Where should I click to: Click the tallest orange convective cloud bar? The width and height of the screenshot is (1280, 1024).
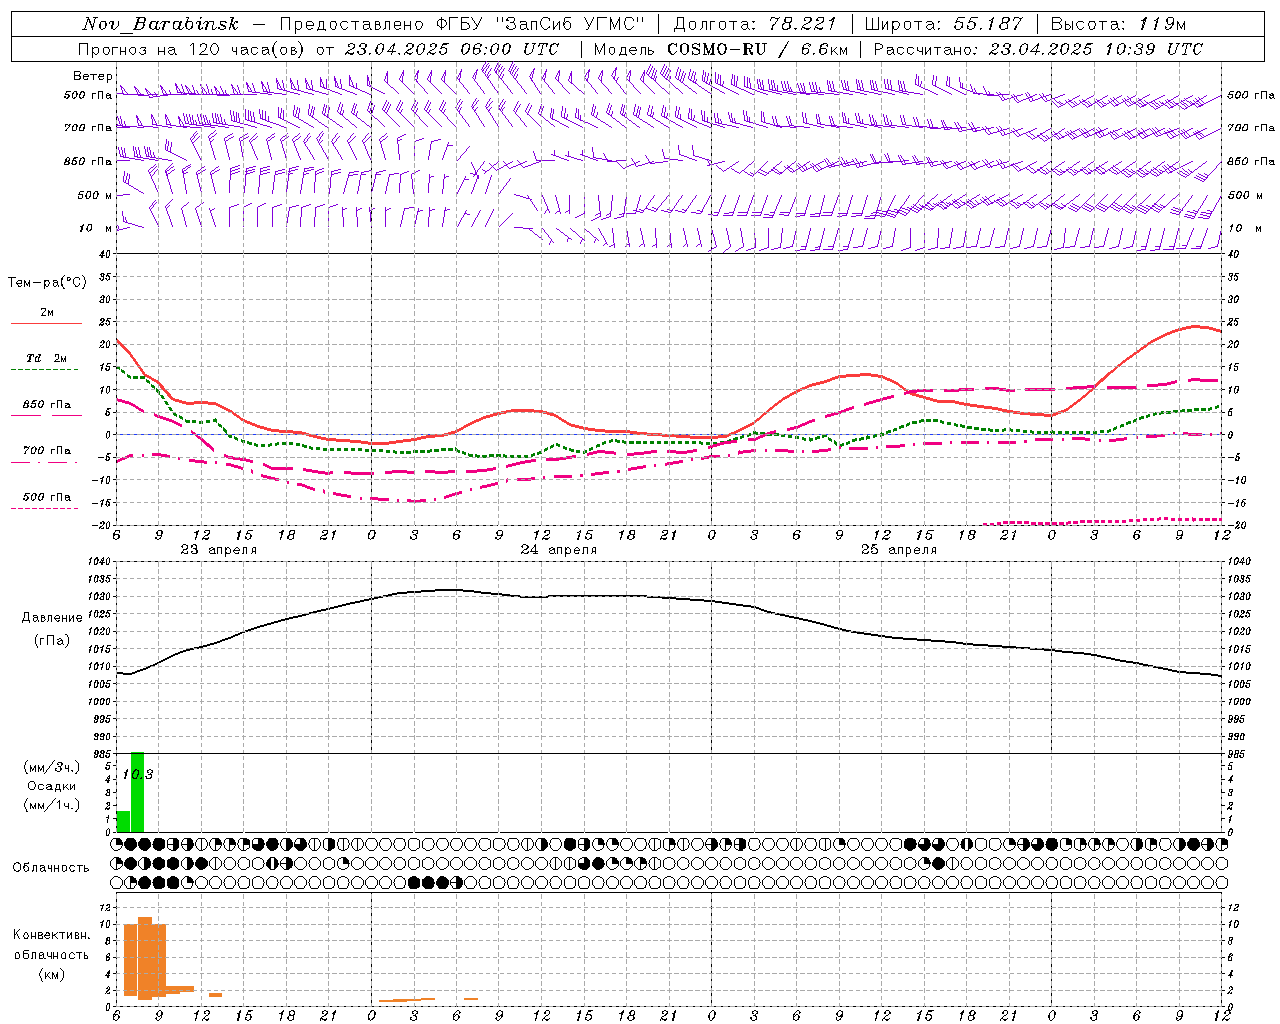pos(145,958)
